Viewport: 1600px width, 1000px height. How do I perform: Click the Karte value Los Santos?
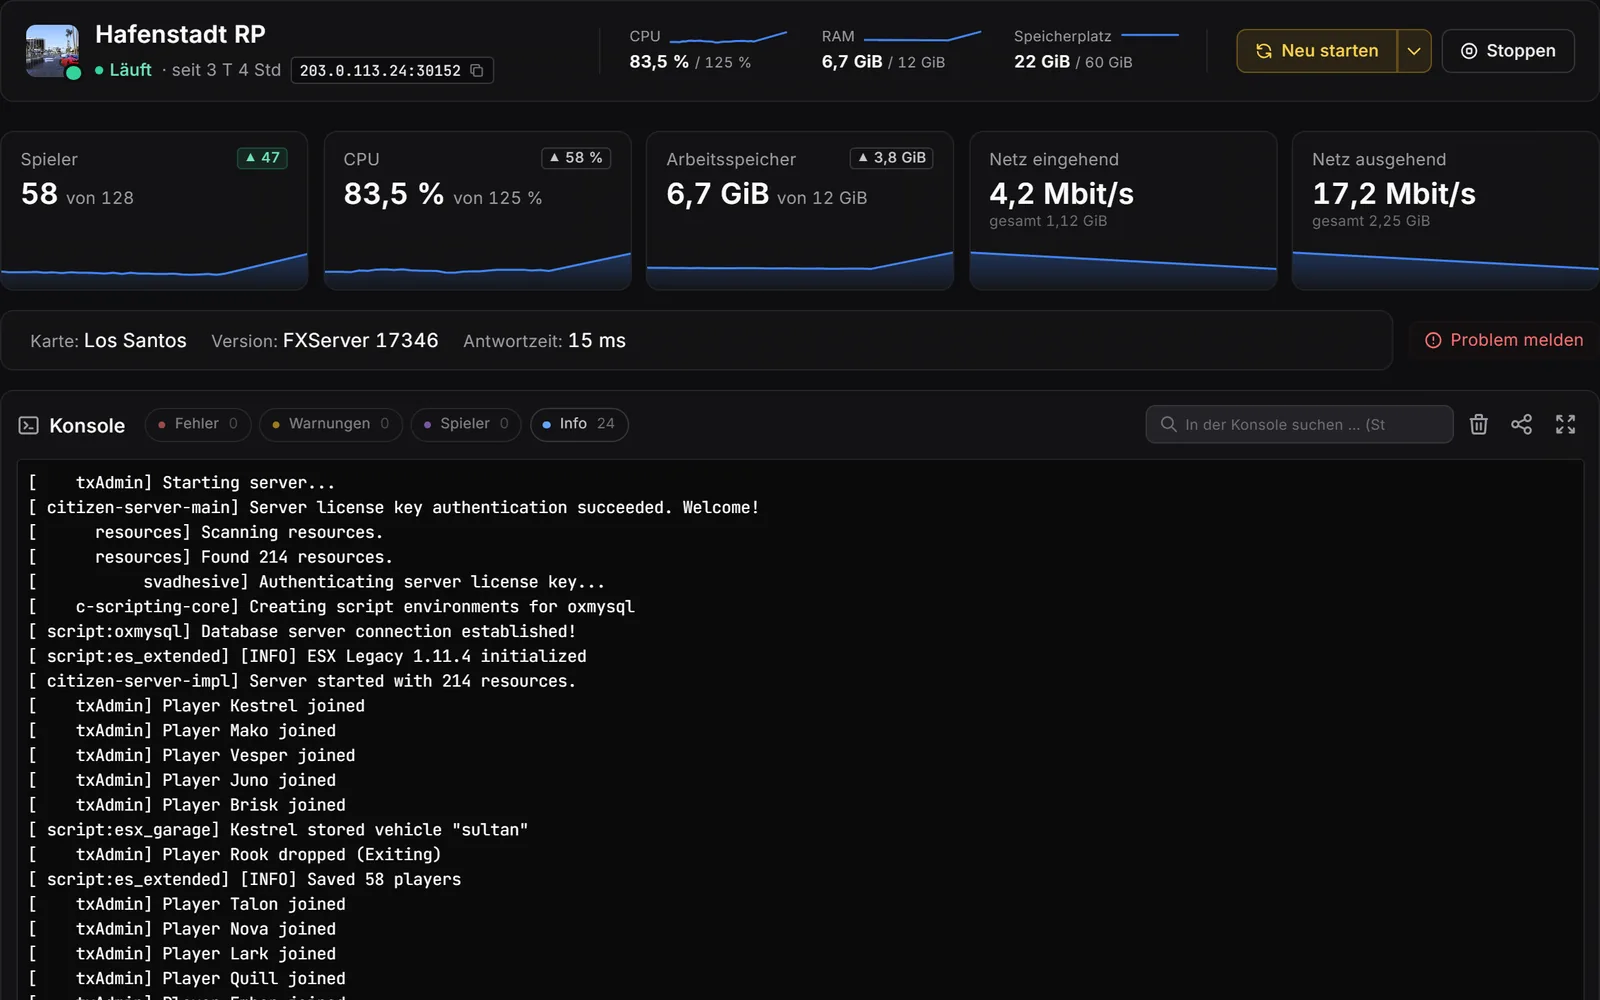click(135, 341)
